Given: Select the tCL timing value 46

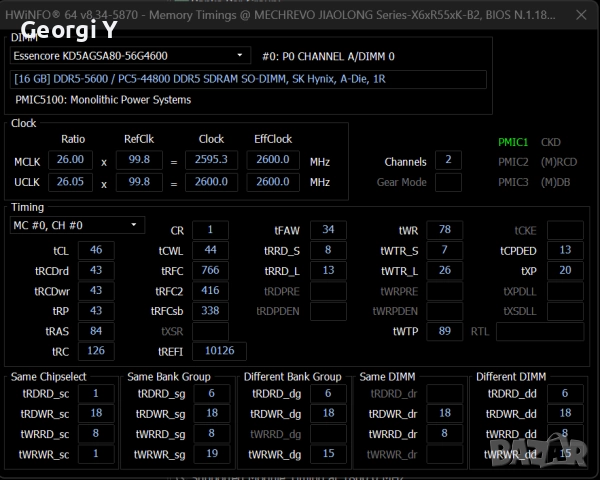Looking at the screenshot, I should tap(95, 250).
